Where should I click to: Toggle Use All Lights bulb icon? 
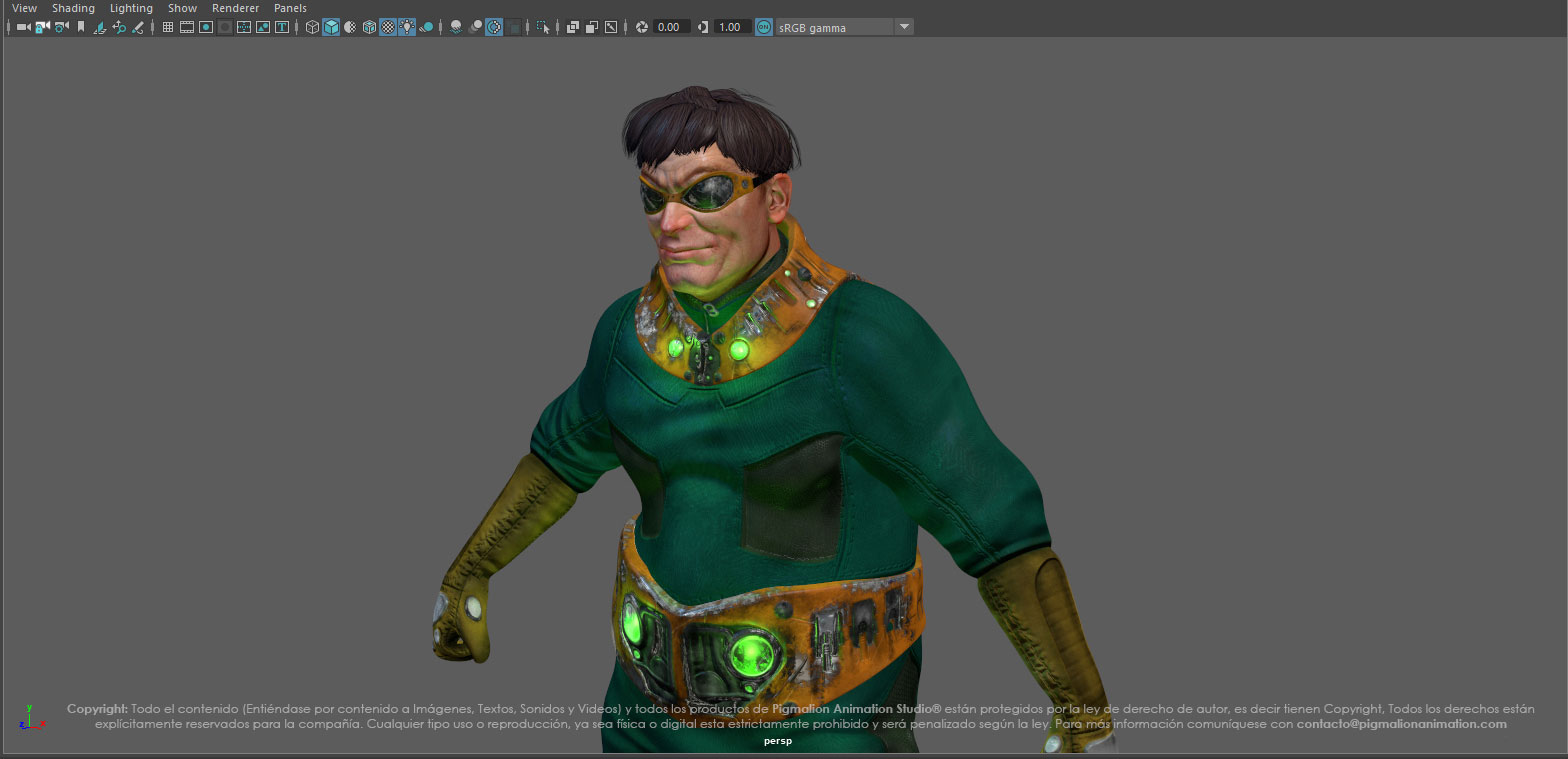(407, 27)
